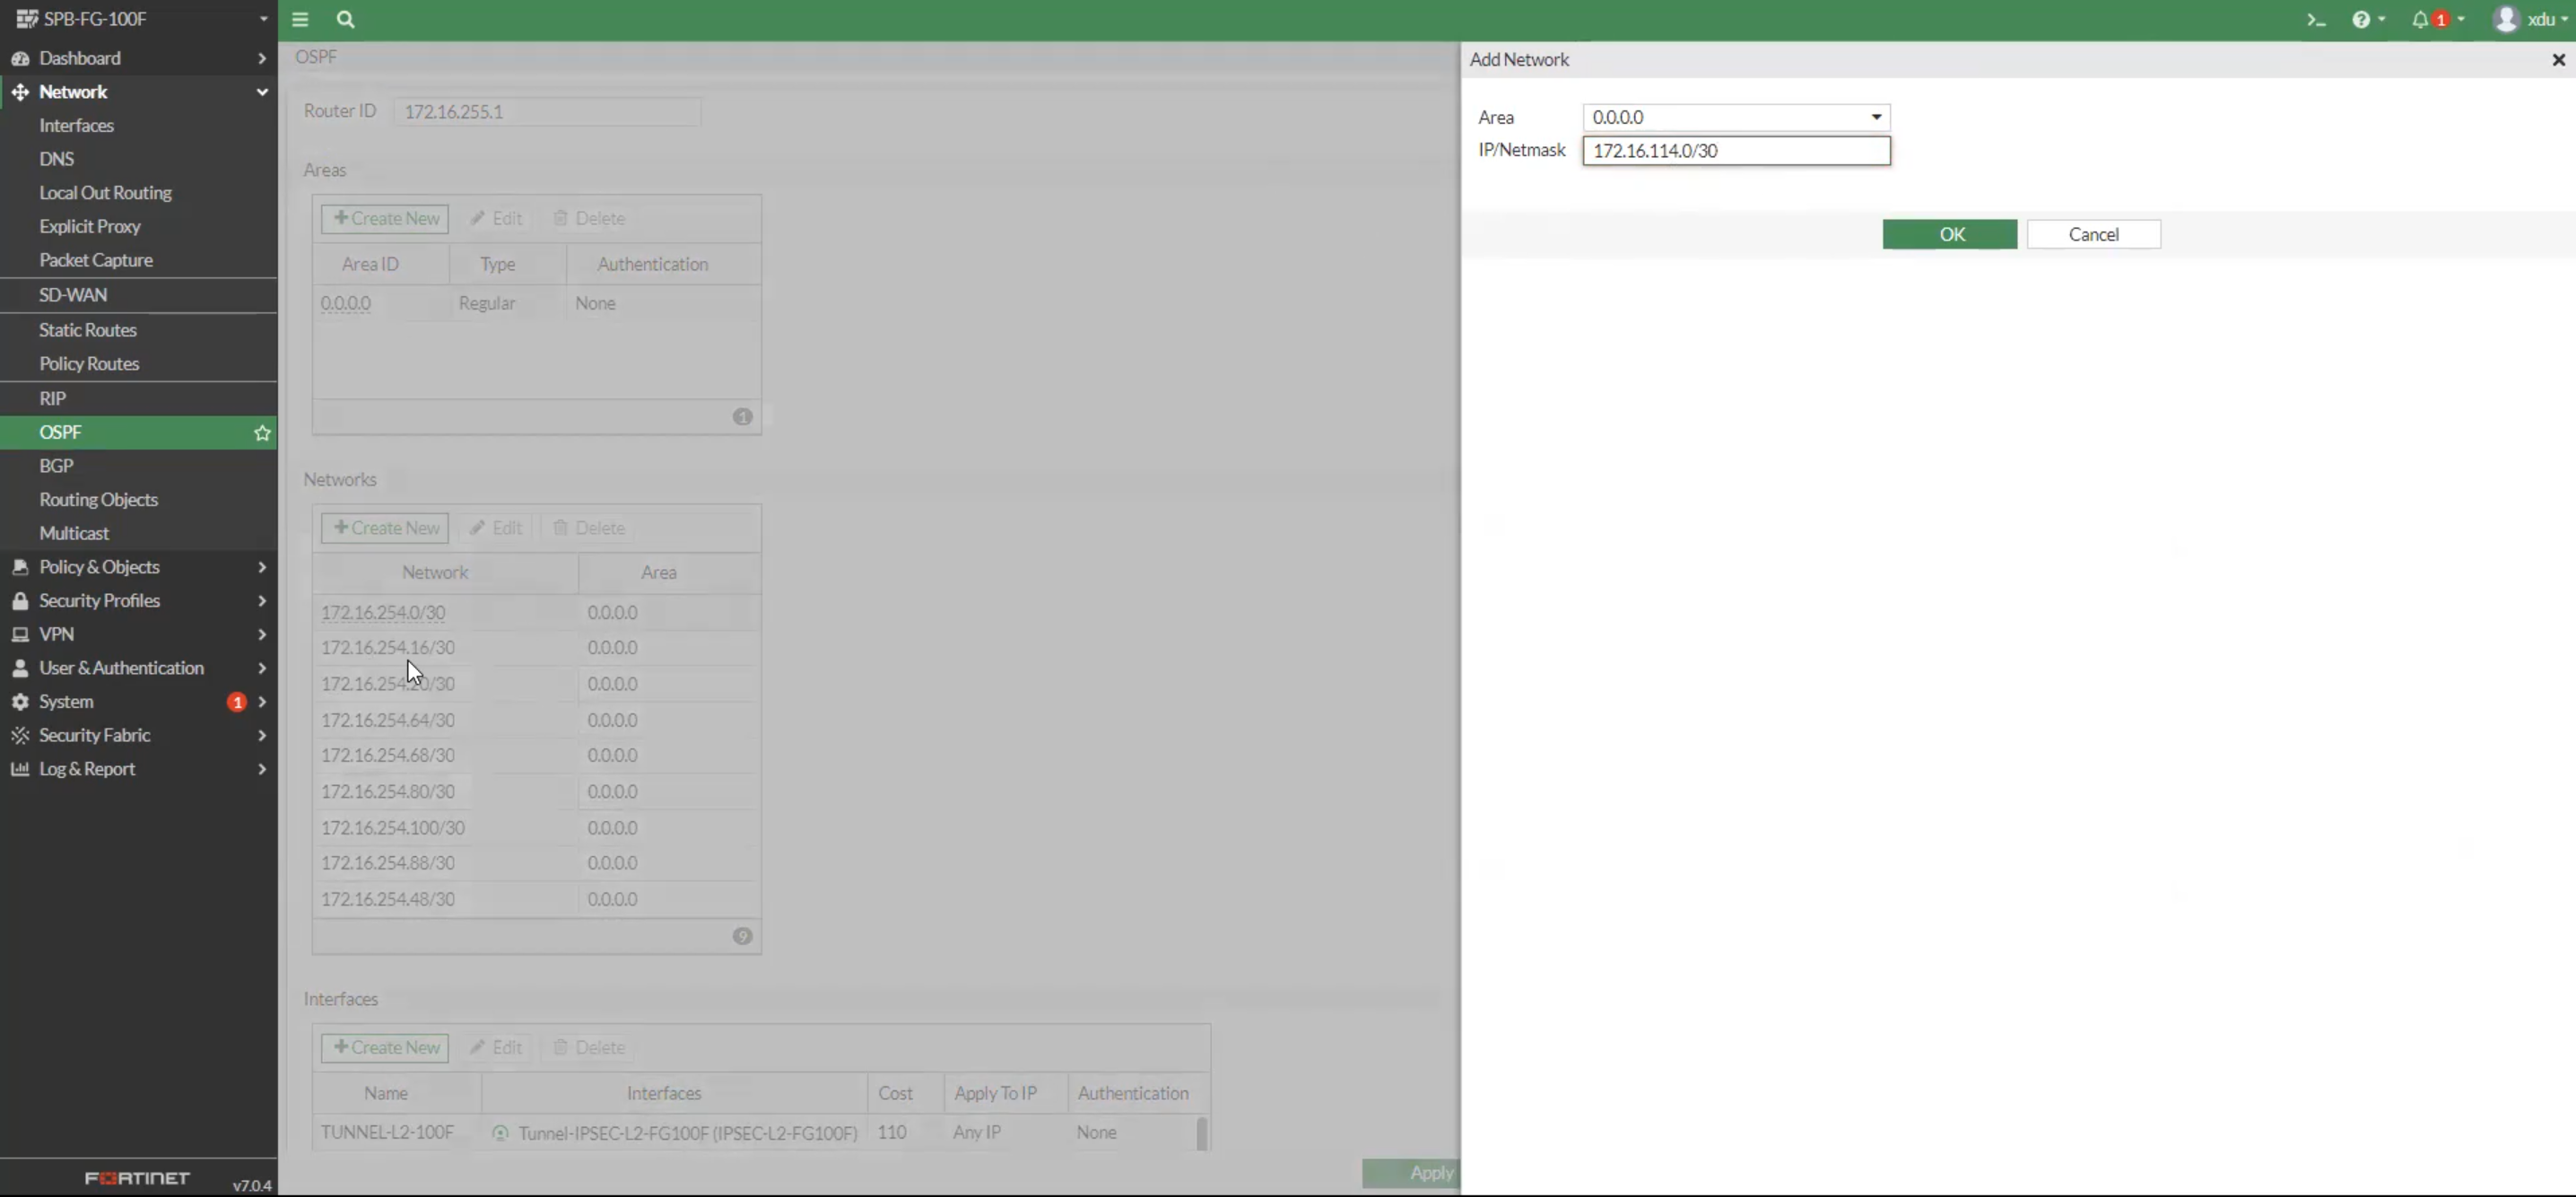Open the SPB-FG-100F device dropdown
This screenshot has width=2576, height=1197.
[138, 19]
